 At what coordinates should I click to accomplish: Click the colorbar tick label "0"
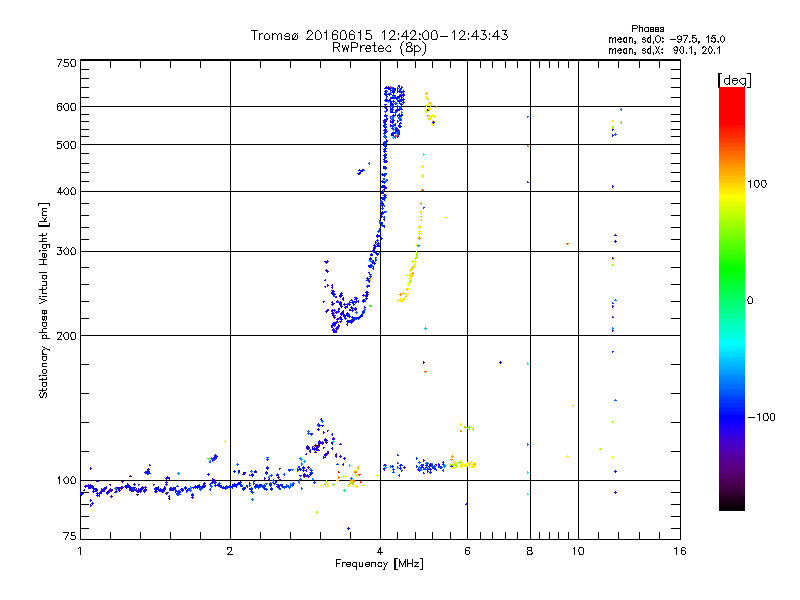click(x=750, y=301)
